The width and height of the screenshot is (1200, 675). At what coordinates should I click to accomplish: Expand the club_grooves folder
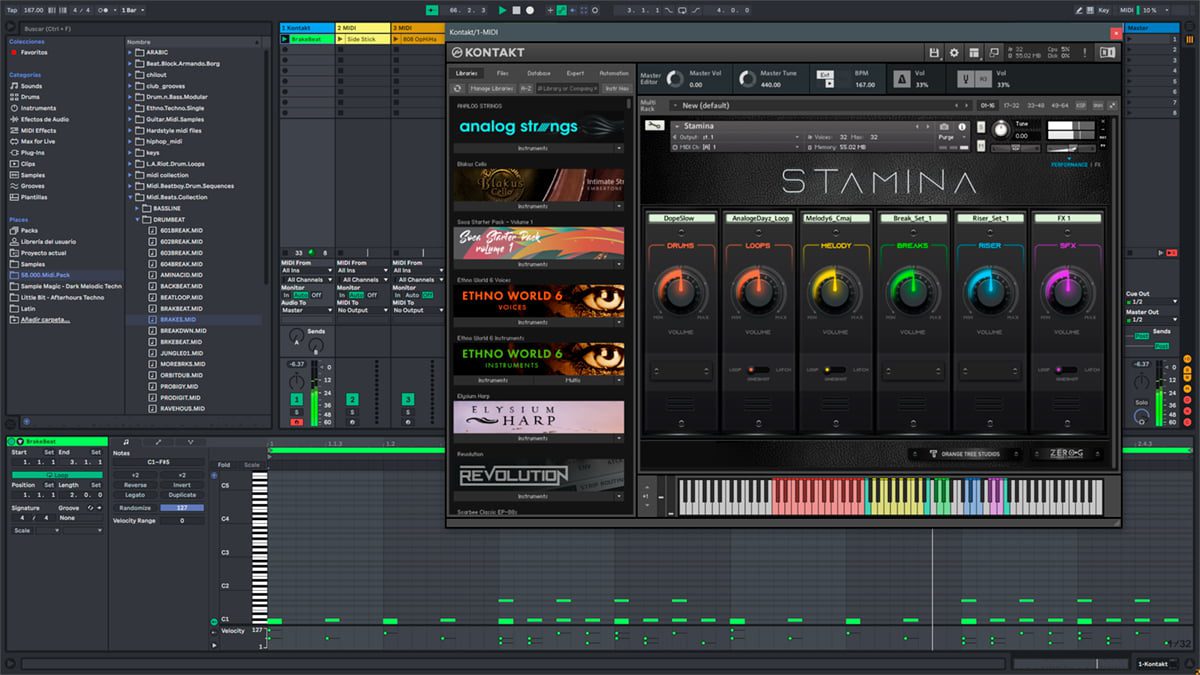[131, 86]
